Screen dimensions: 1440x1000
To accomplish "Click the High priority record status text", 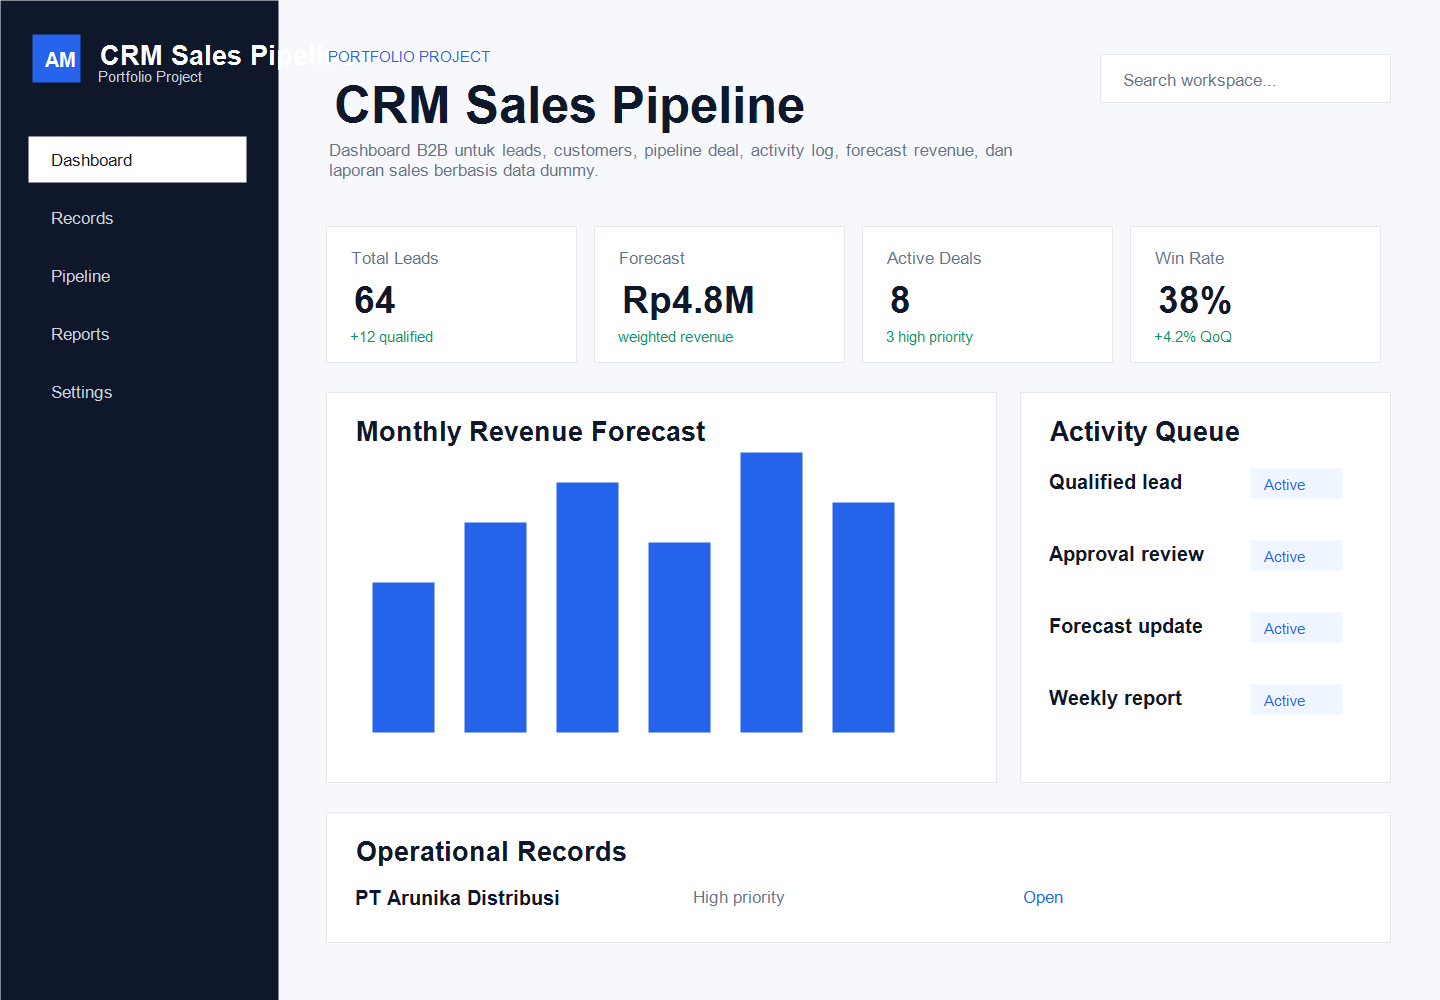I will point(738,897).
